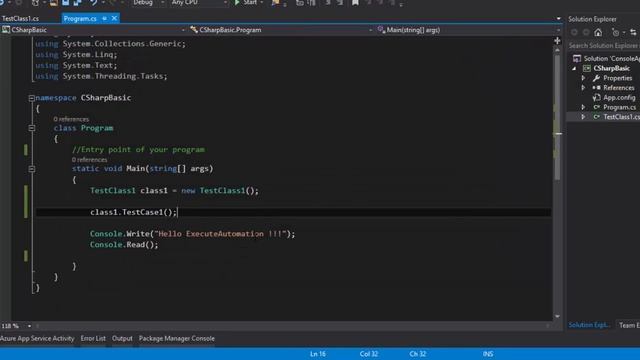Collapse the CSharpBasic project node
This screenshot has width=640, height=360.
point(574,68)
